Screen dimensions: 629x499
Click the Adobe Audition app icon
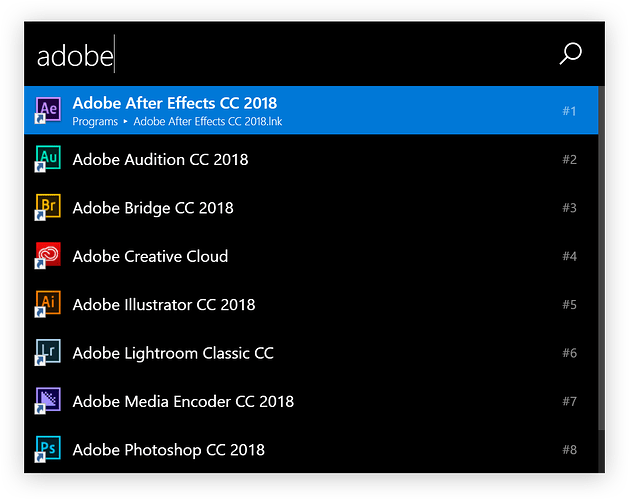48,159
